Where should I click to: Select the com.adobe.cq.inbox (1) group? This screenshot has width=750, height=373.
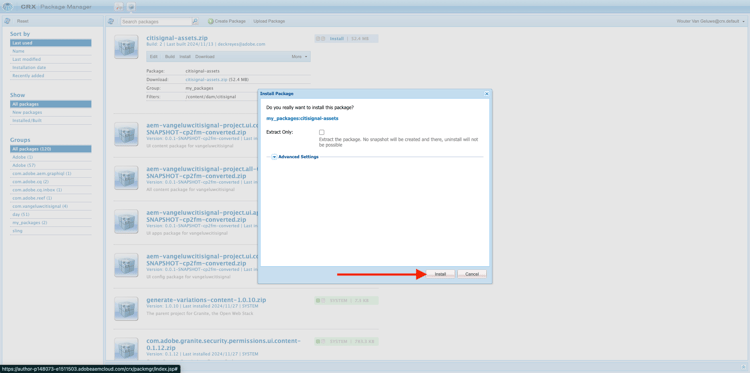51,190
